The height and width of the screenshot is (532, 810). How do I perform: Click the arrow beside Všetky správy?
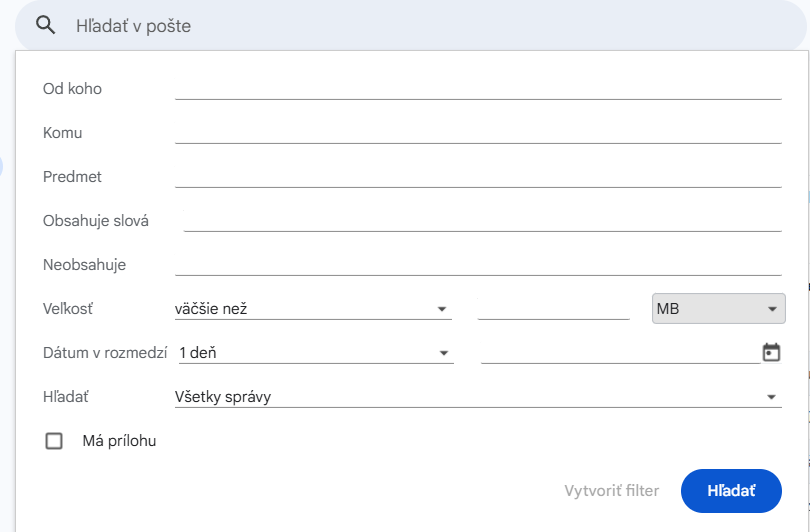click(x=771, y=397)
